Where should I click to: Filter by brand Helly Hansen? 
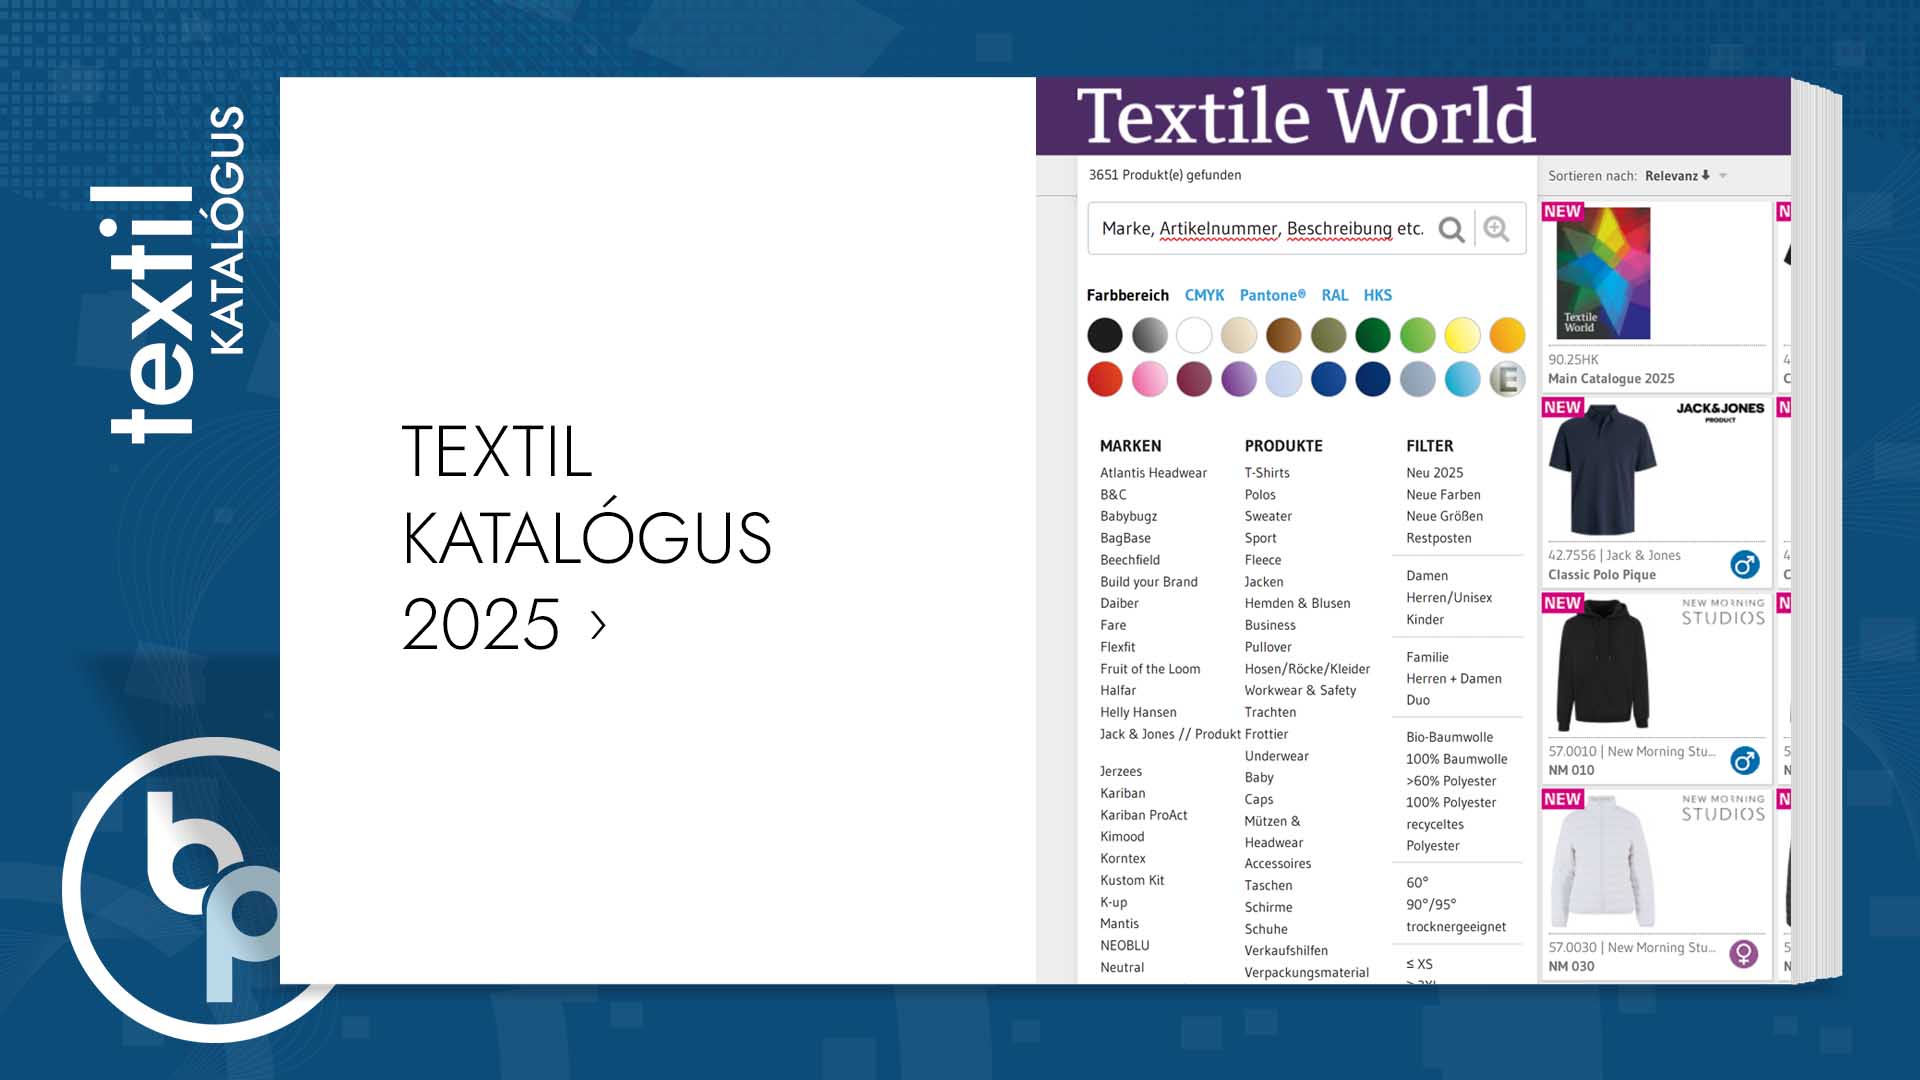(x=1138, y=712)
